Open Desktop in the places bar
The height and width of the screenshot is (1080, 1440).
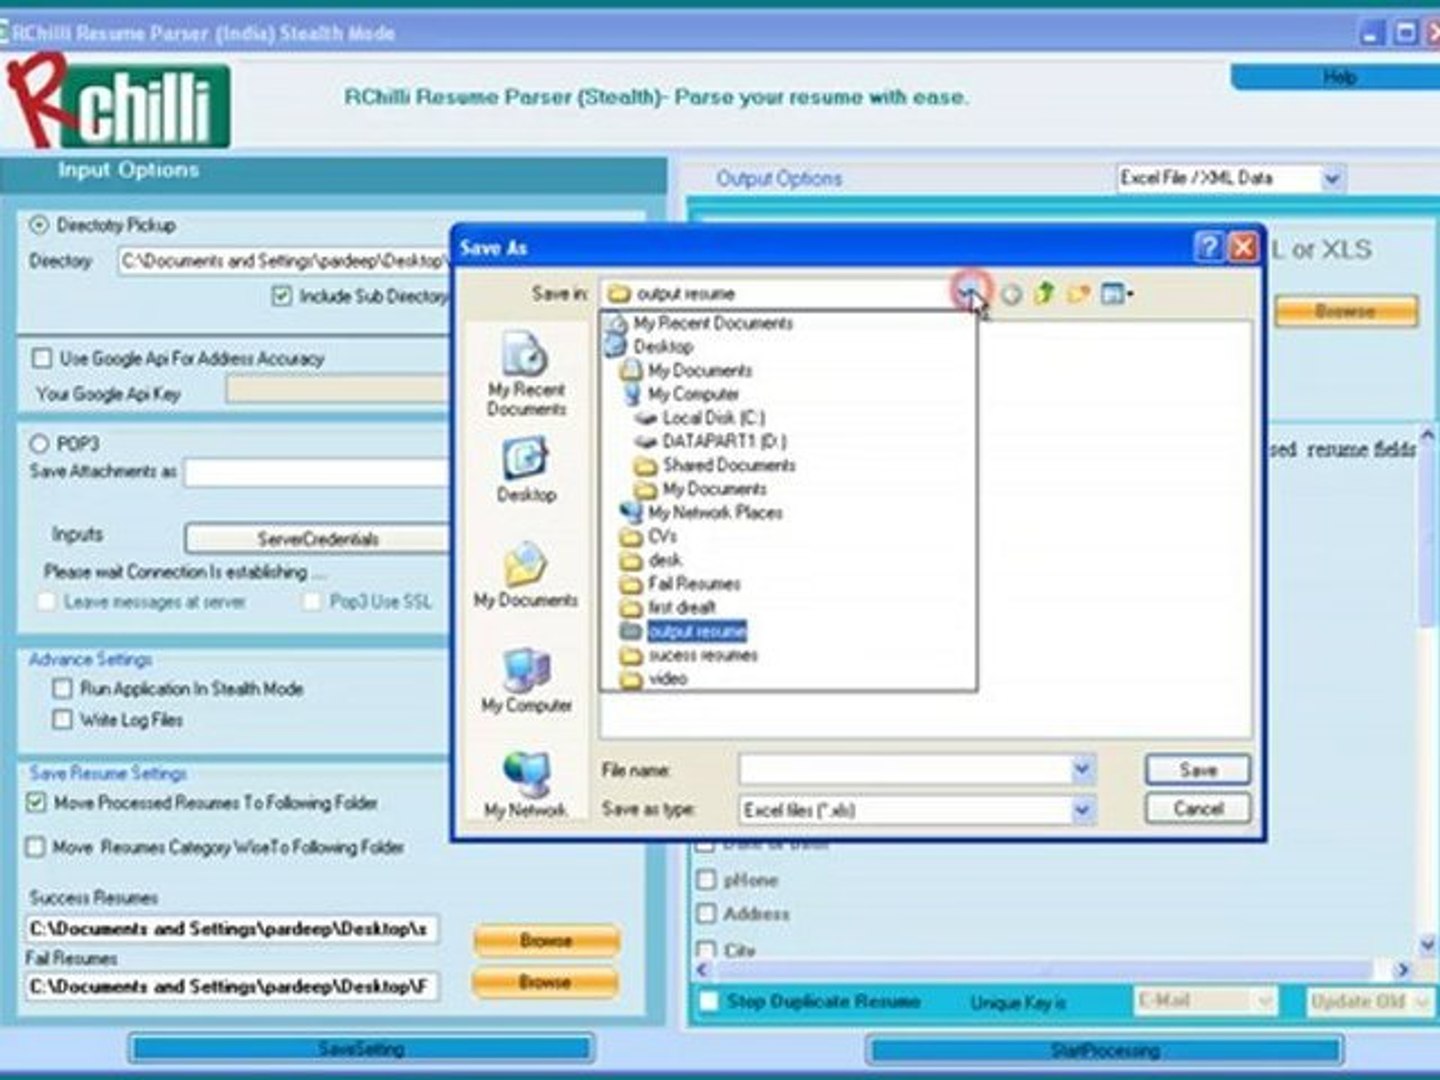click(526, 470)
